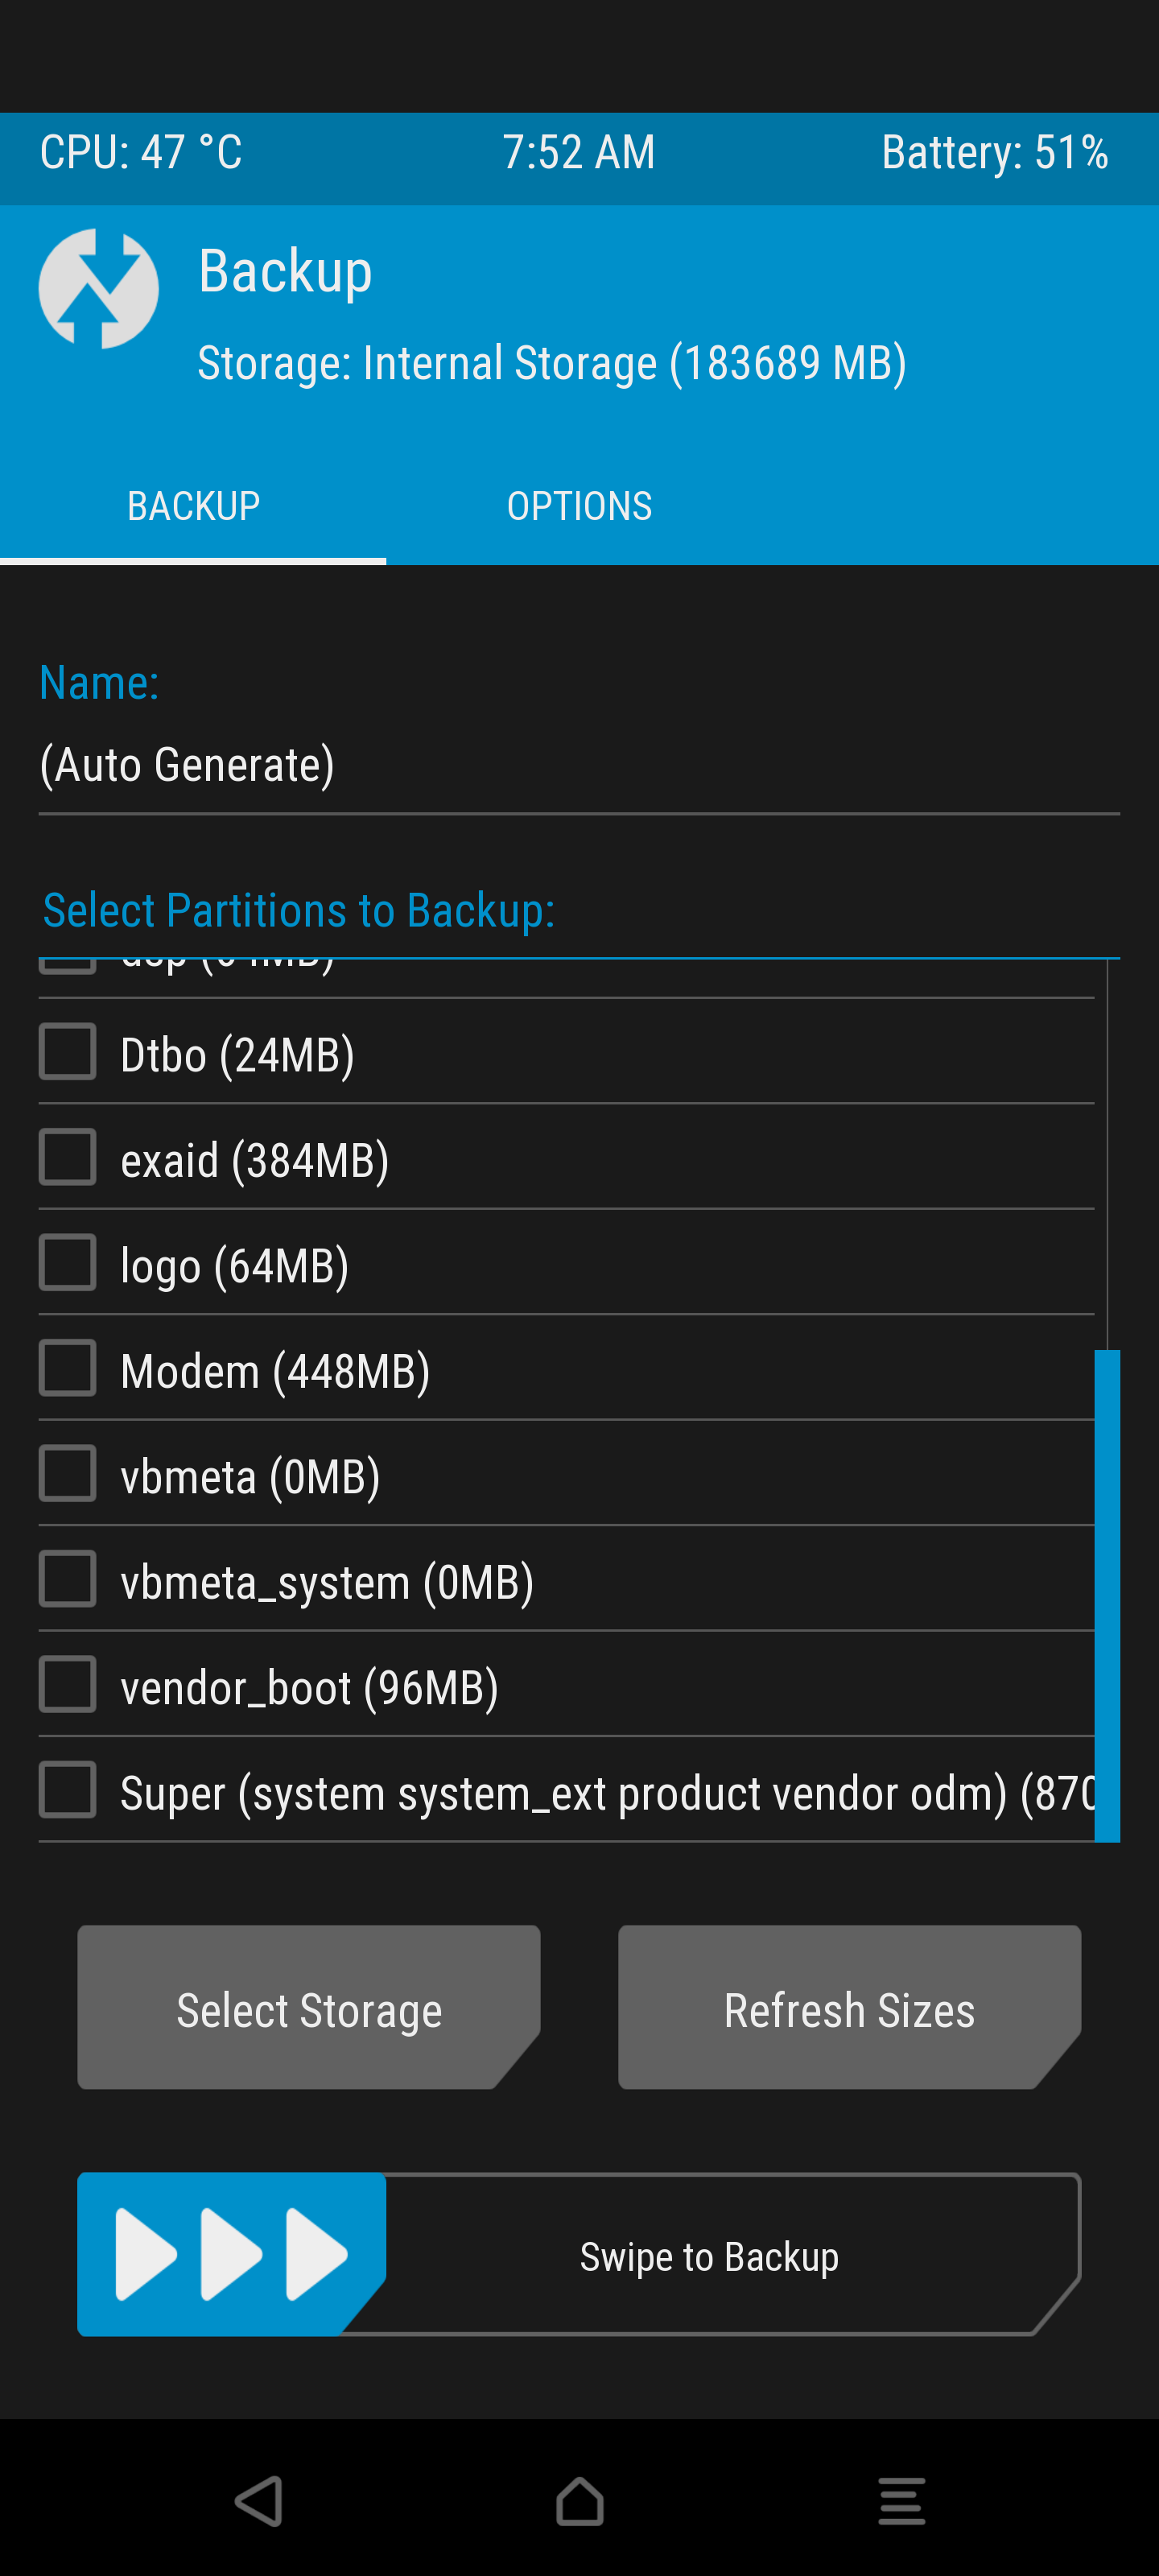Open Select Storage button

[309, 2007]
